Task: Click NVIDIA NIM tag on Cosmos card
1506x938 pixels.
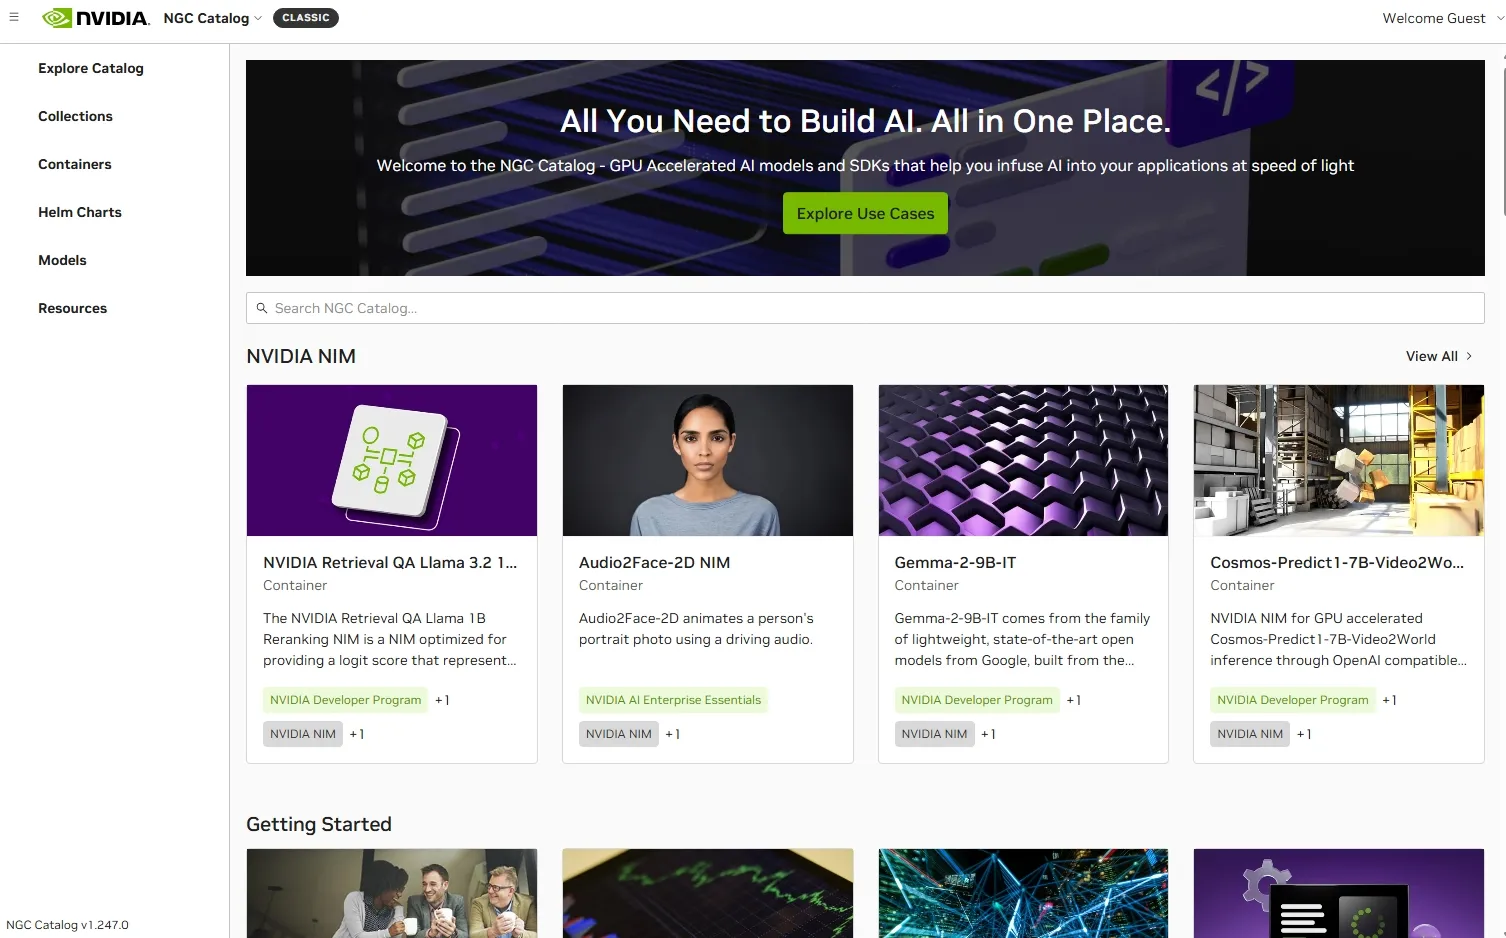Action: point(1250,734)
